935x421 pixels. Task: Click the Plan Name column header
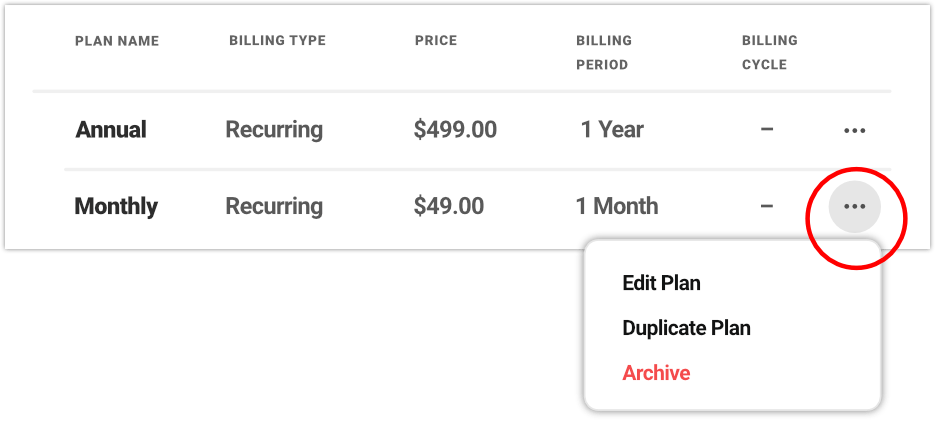pyautogui.click(x=117, y=41)
